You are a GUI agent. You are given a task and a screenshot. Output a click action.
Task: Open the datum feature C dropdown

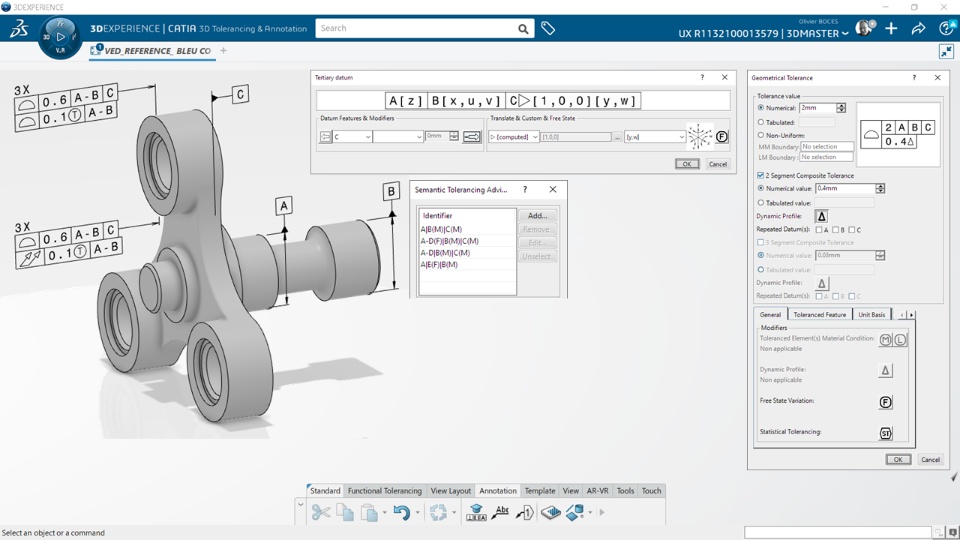coord(367,137)
